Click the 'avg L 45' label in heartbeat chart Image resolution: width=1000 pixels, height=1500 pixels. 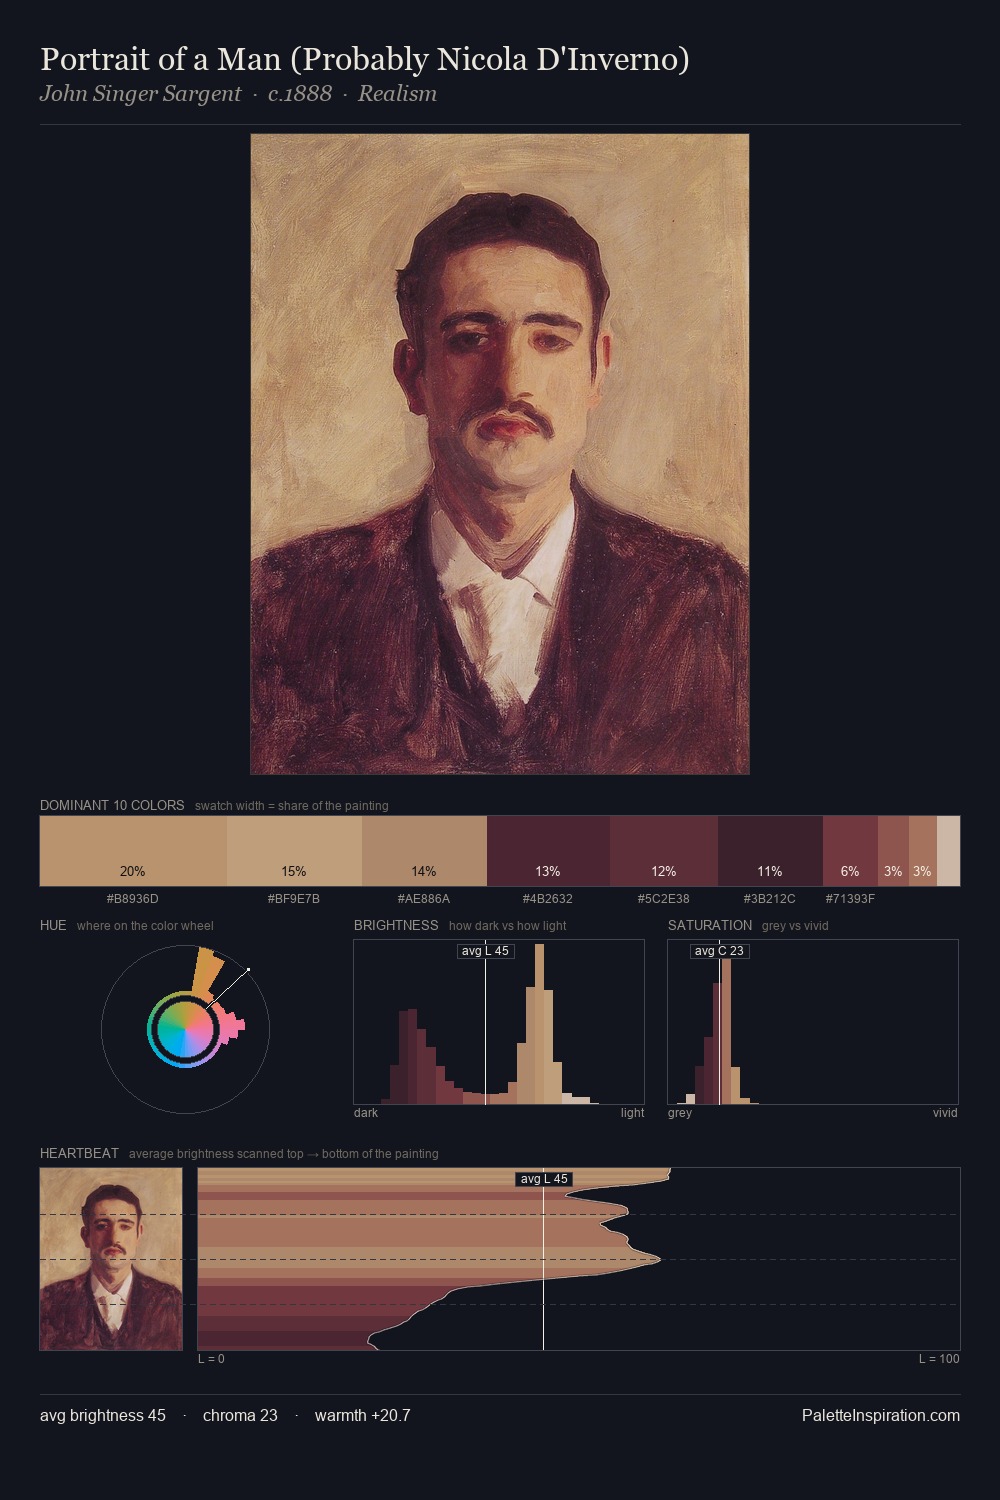(543, 1179)
